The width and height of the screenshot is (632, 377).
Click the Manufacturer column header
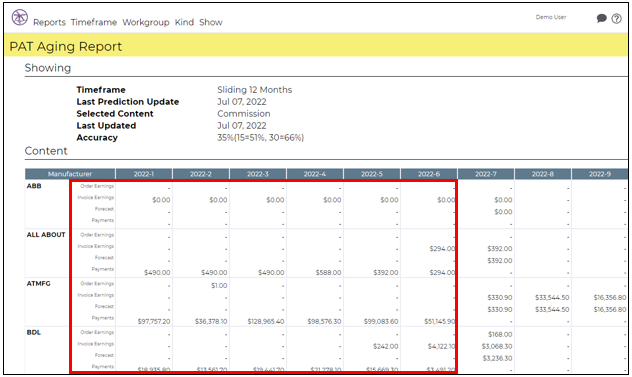tap(70, 174)
